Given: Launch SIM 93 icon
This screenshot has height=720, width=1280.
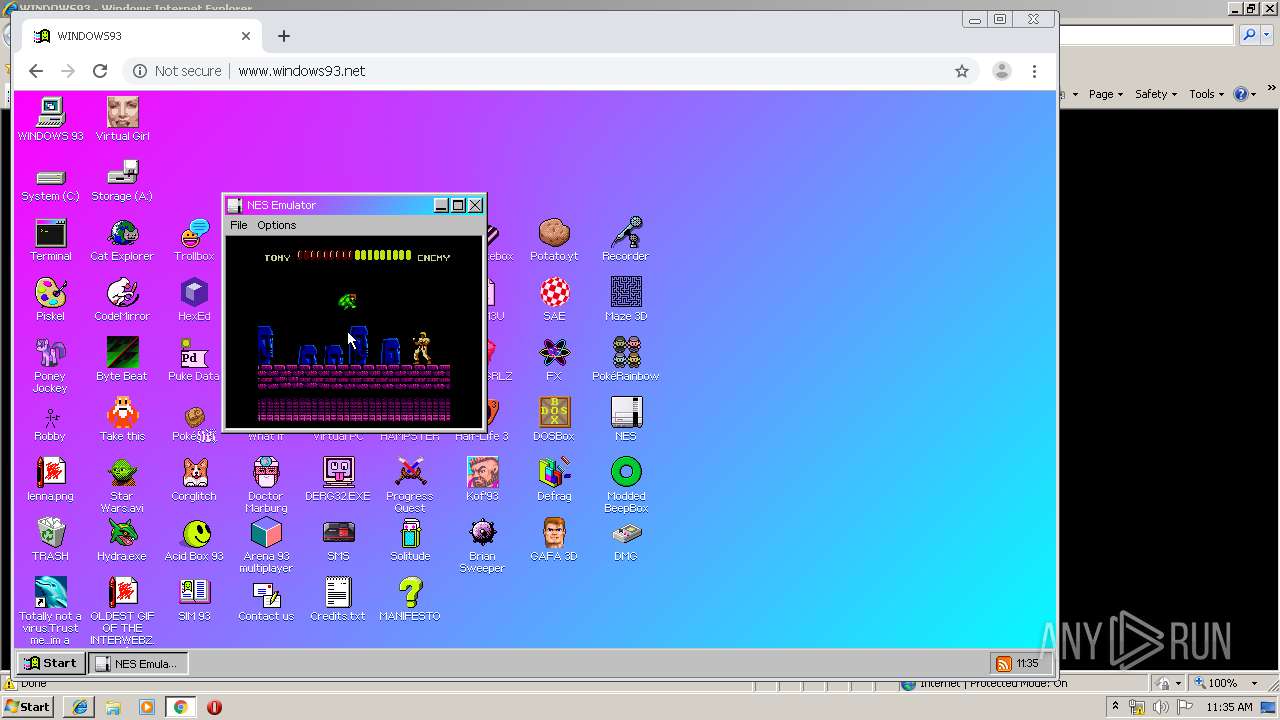Looking at the screenshot, I should [194, 599].
